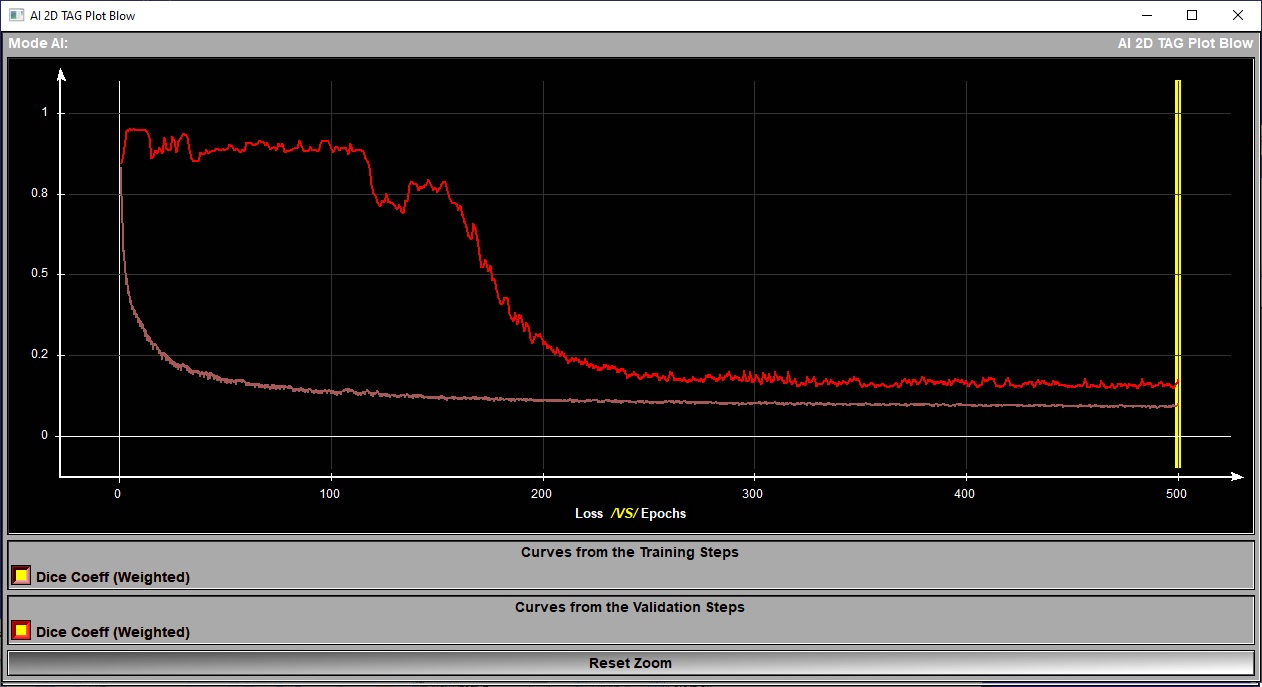Click the y-axis tick label 0.8
Image resolution: width=1262 pixels, height=687 pixels.
point(40,194)
